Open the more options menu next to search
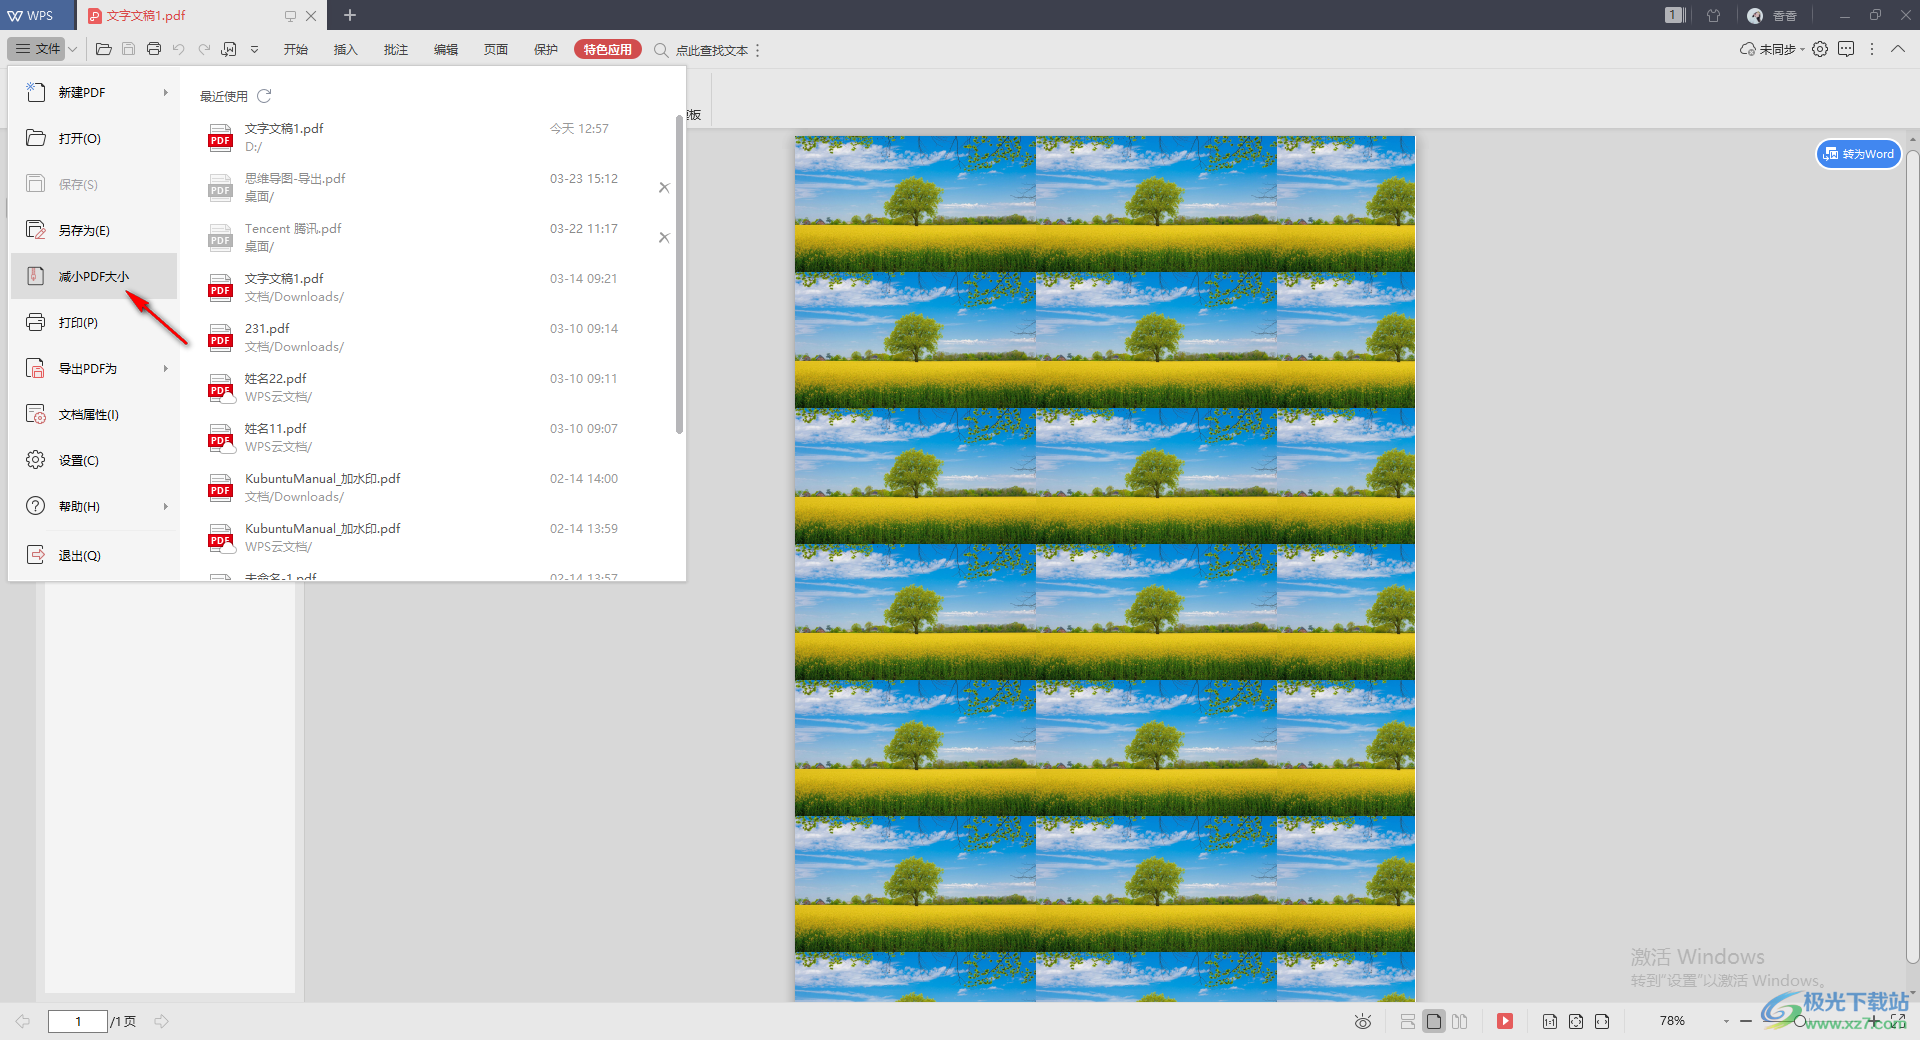 click(x=758, y=50)
